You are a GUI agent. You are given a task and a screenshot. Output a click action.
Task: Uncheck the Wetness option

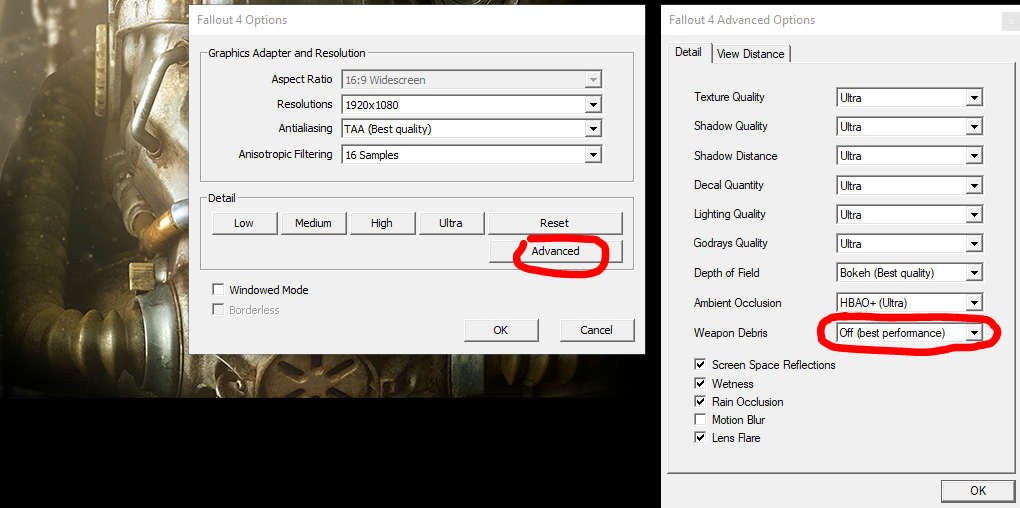point(700,384)
